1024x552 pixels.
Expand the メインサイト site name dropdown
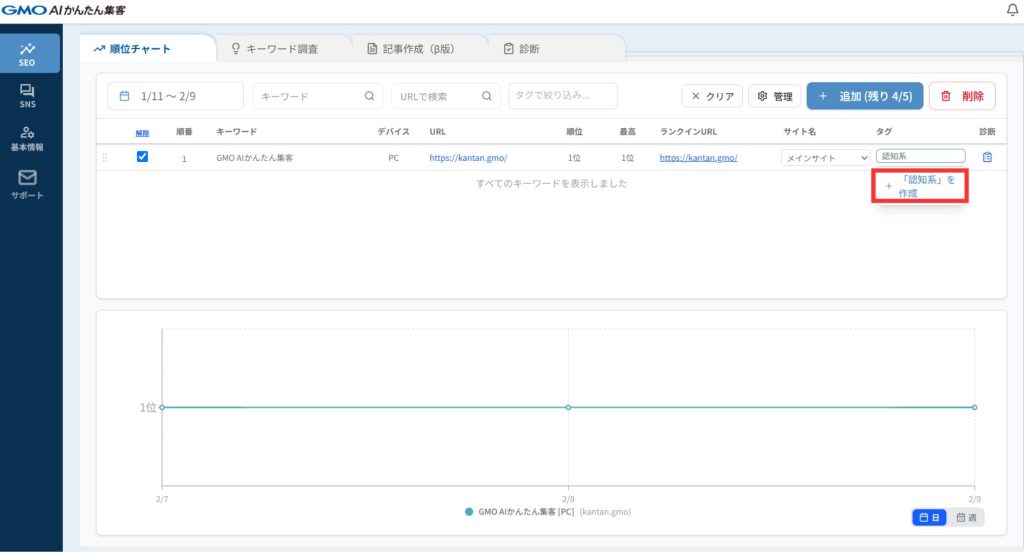click(825, 158)
